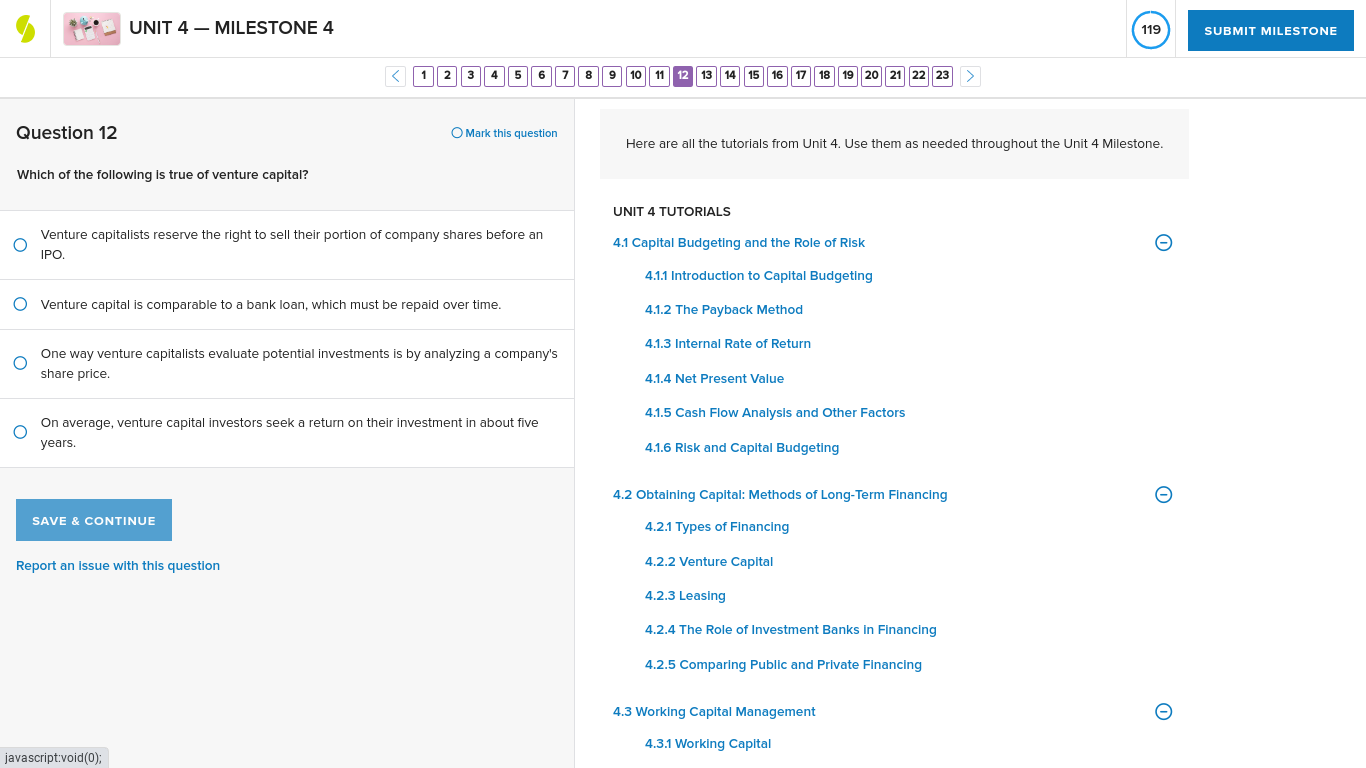
Task: Click the previous page arrow
Action: point(395,76)
